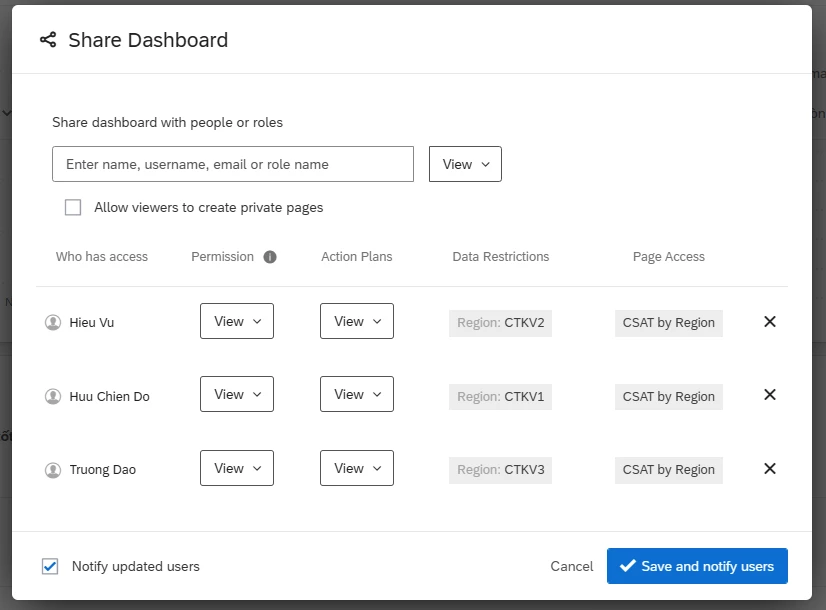Click Save and notify users button

coord(697,566)
